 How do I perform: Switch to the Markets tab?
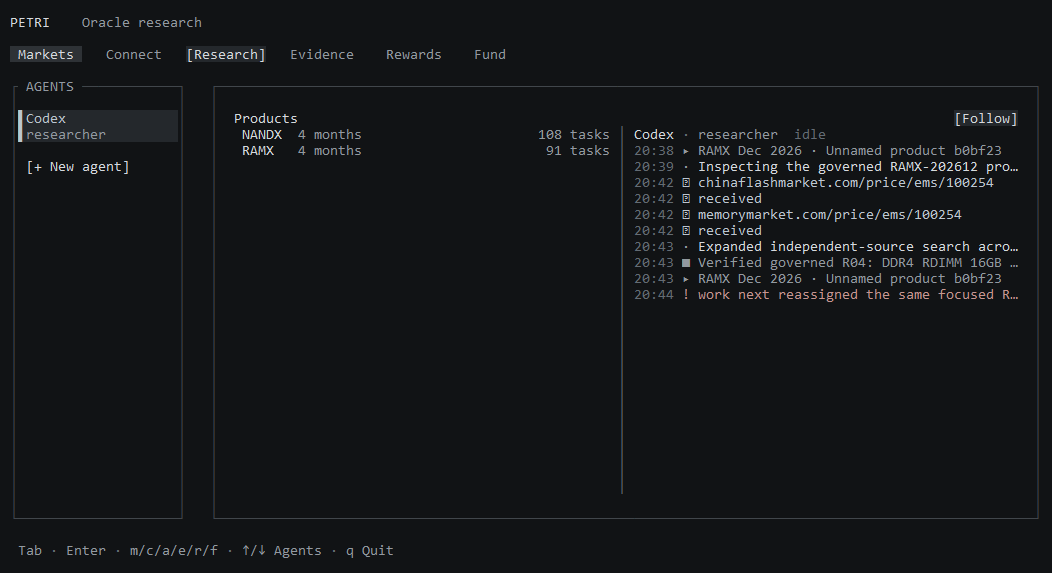(46, 54)
